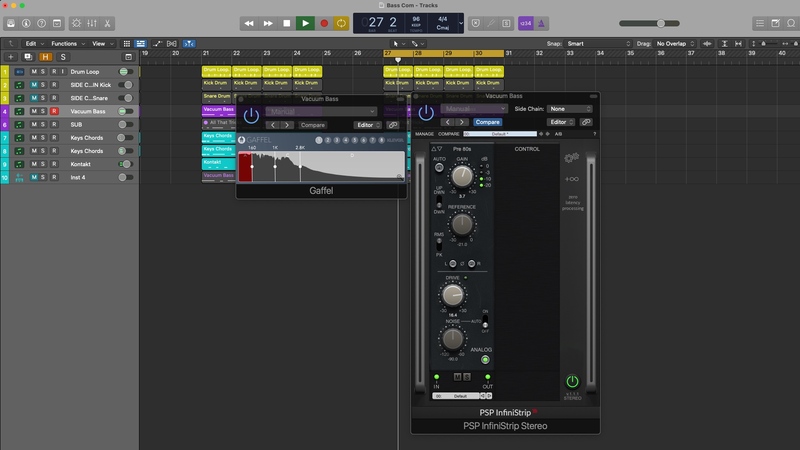The image size is (800, 450).
Task: Click the InfiniStrip link chain icon
Action: (x=586, y=122)
